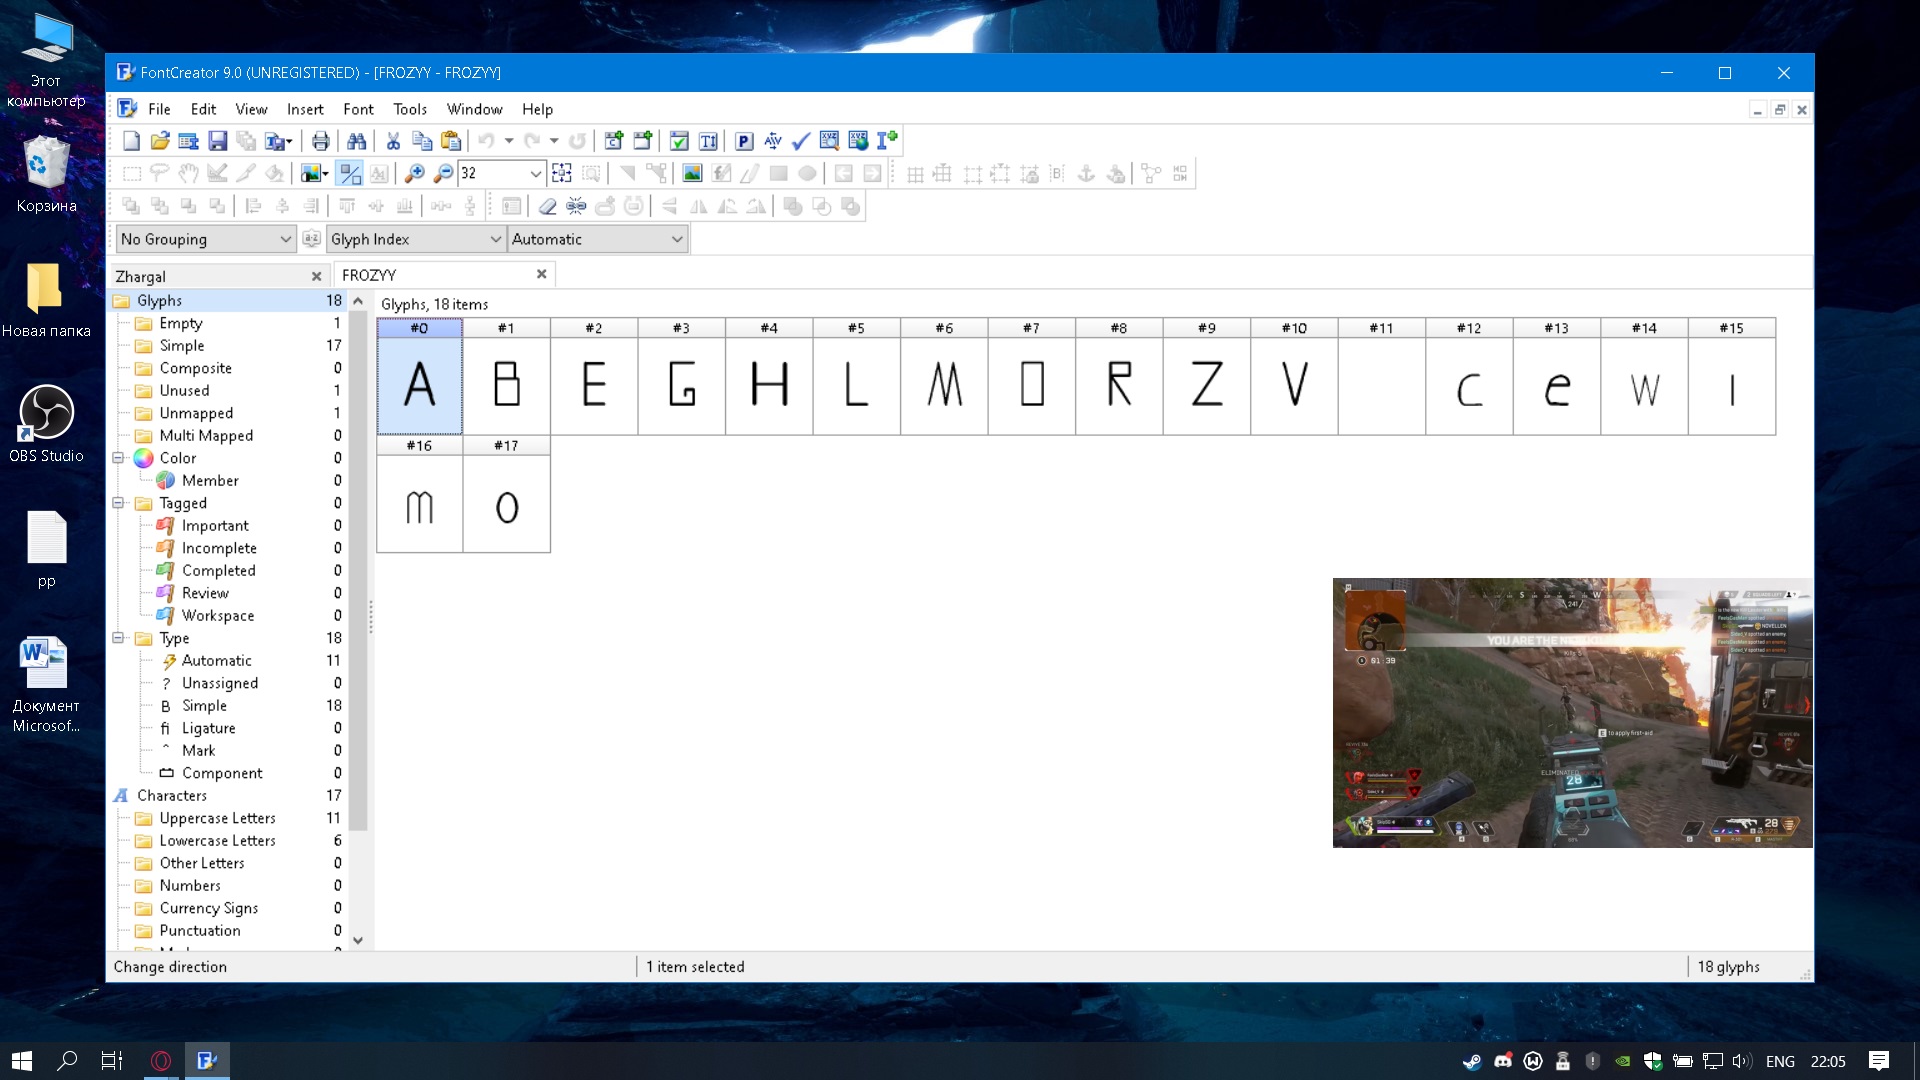This screenshot has width=1920, height=1080.
Task: Open a font file using the Open folder icon
Action: tap(160, 141)
